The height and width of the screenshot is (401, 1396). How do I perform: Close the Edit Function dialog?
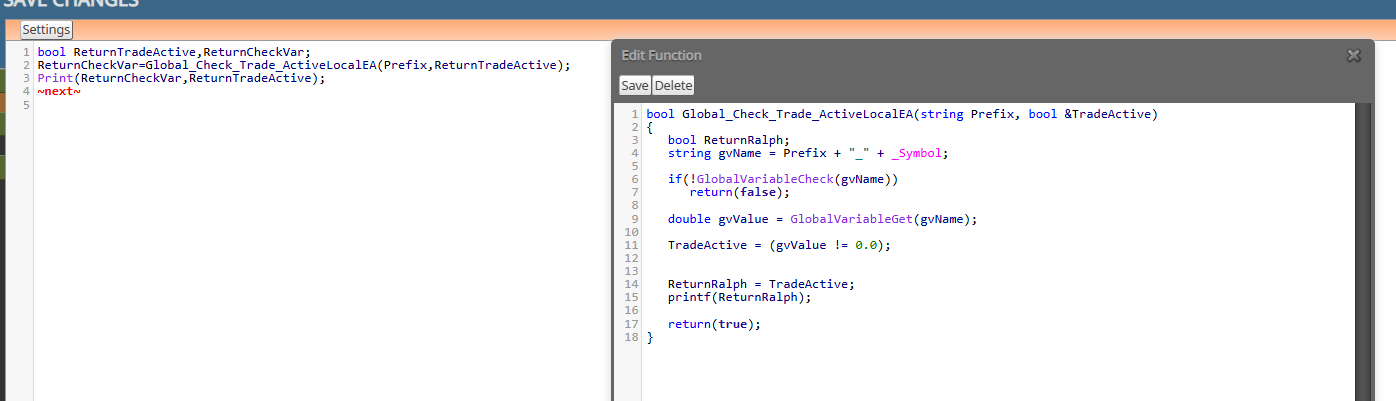pyautogui.click(x=1354, y=56)
